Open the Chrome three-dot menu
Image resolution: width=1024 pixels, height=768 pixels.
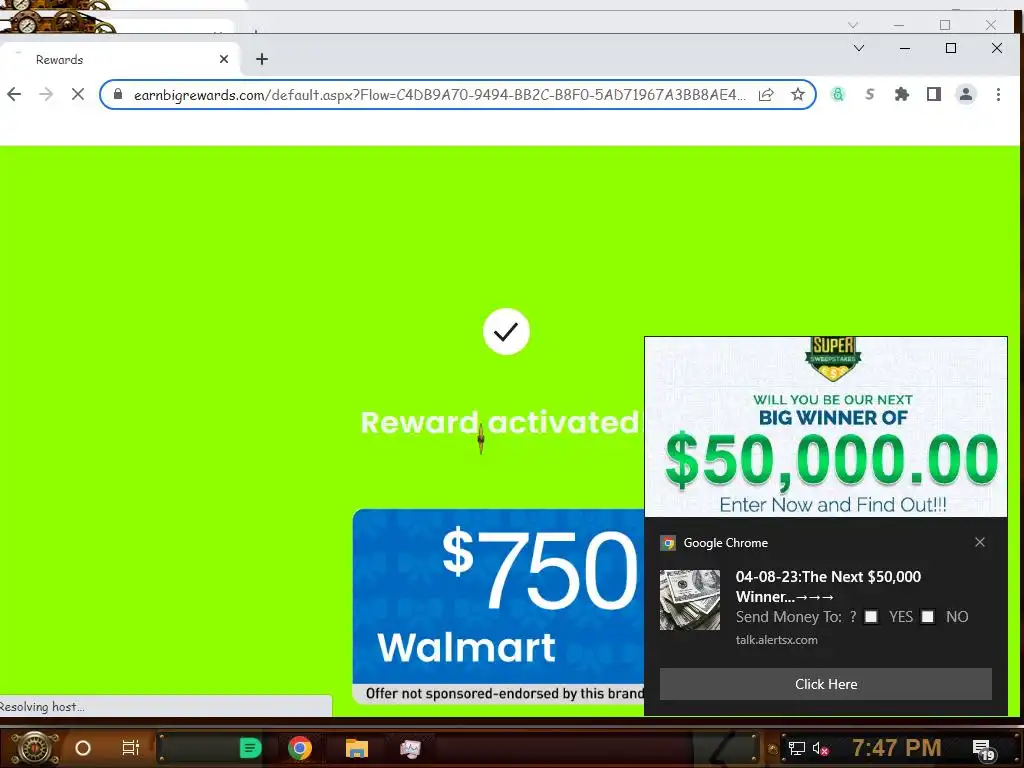click(x=998, y=95)
